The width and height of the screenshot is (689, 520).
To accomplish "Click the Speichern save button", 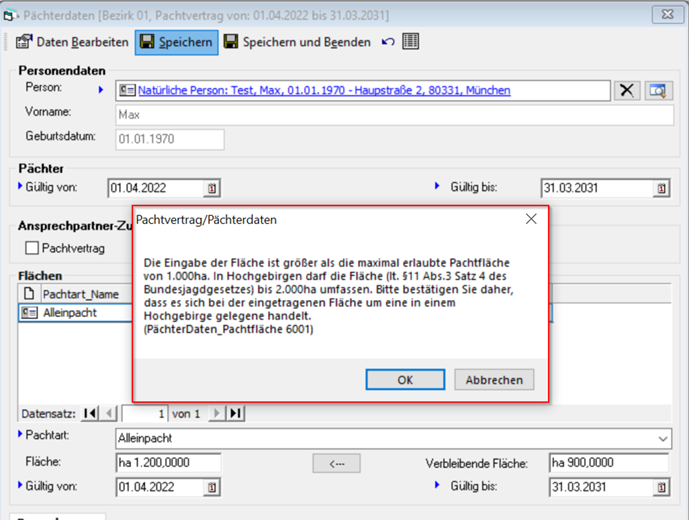I will tap(175, 42).
